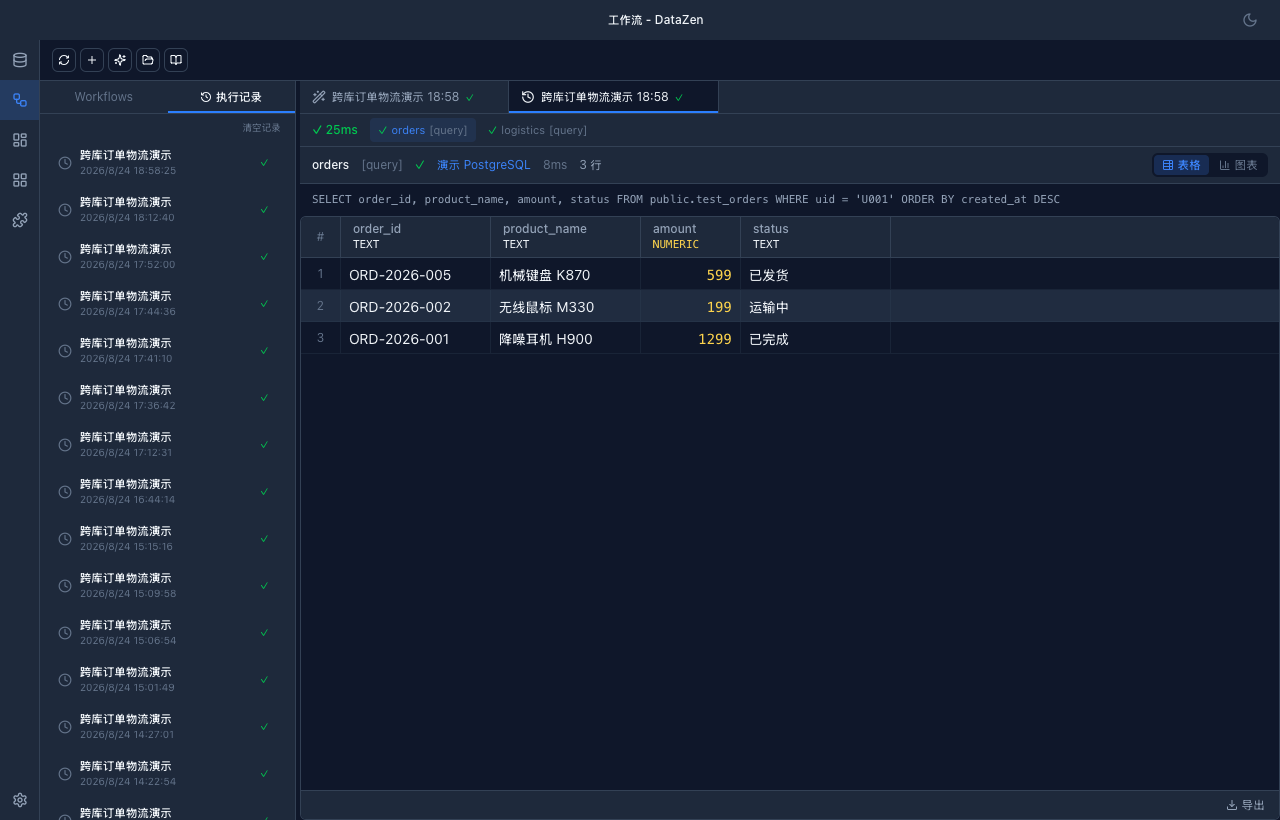Switch to the Workflows tab

pos(104,97)
